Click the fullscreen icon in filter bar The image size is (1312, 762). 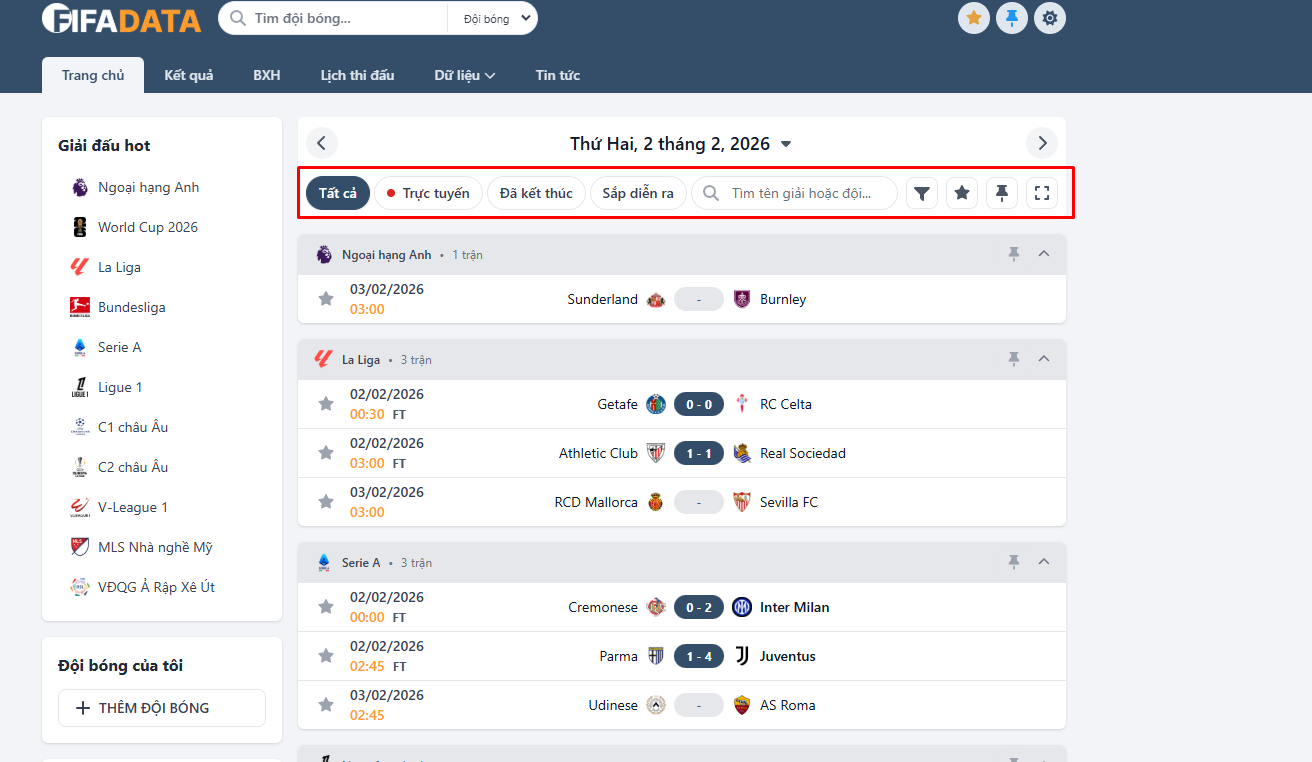pos(1042,193)
